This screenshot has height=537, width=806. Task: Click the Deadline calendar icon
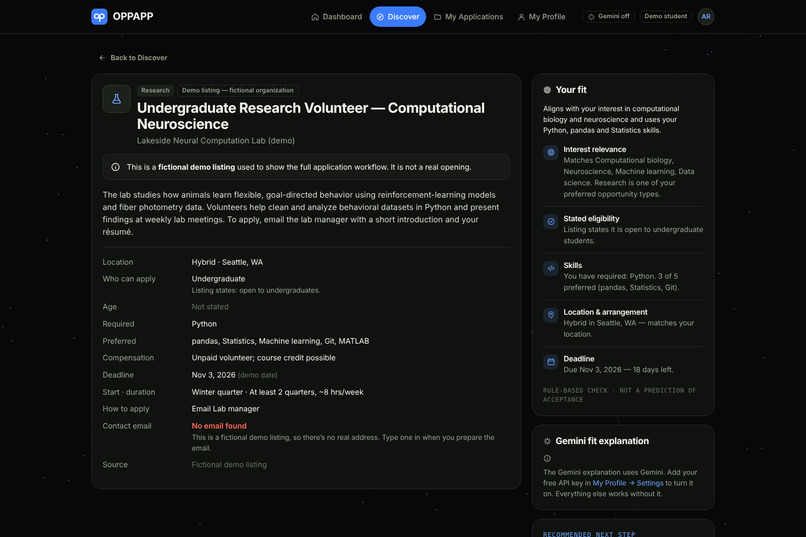[x=551, y=362]
